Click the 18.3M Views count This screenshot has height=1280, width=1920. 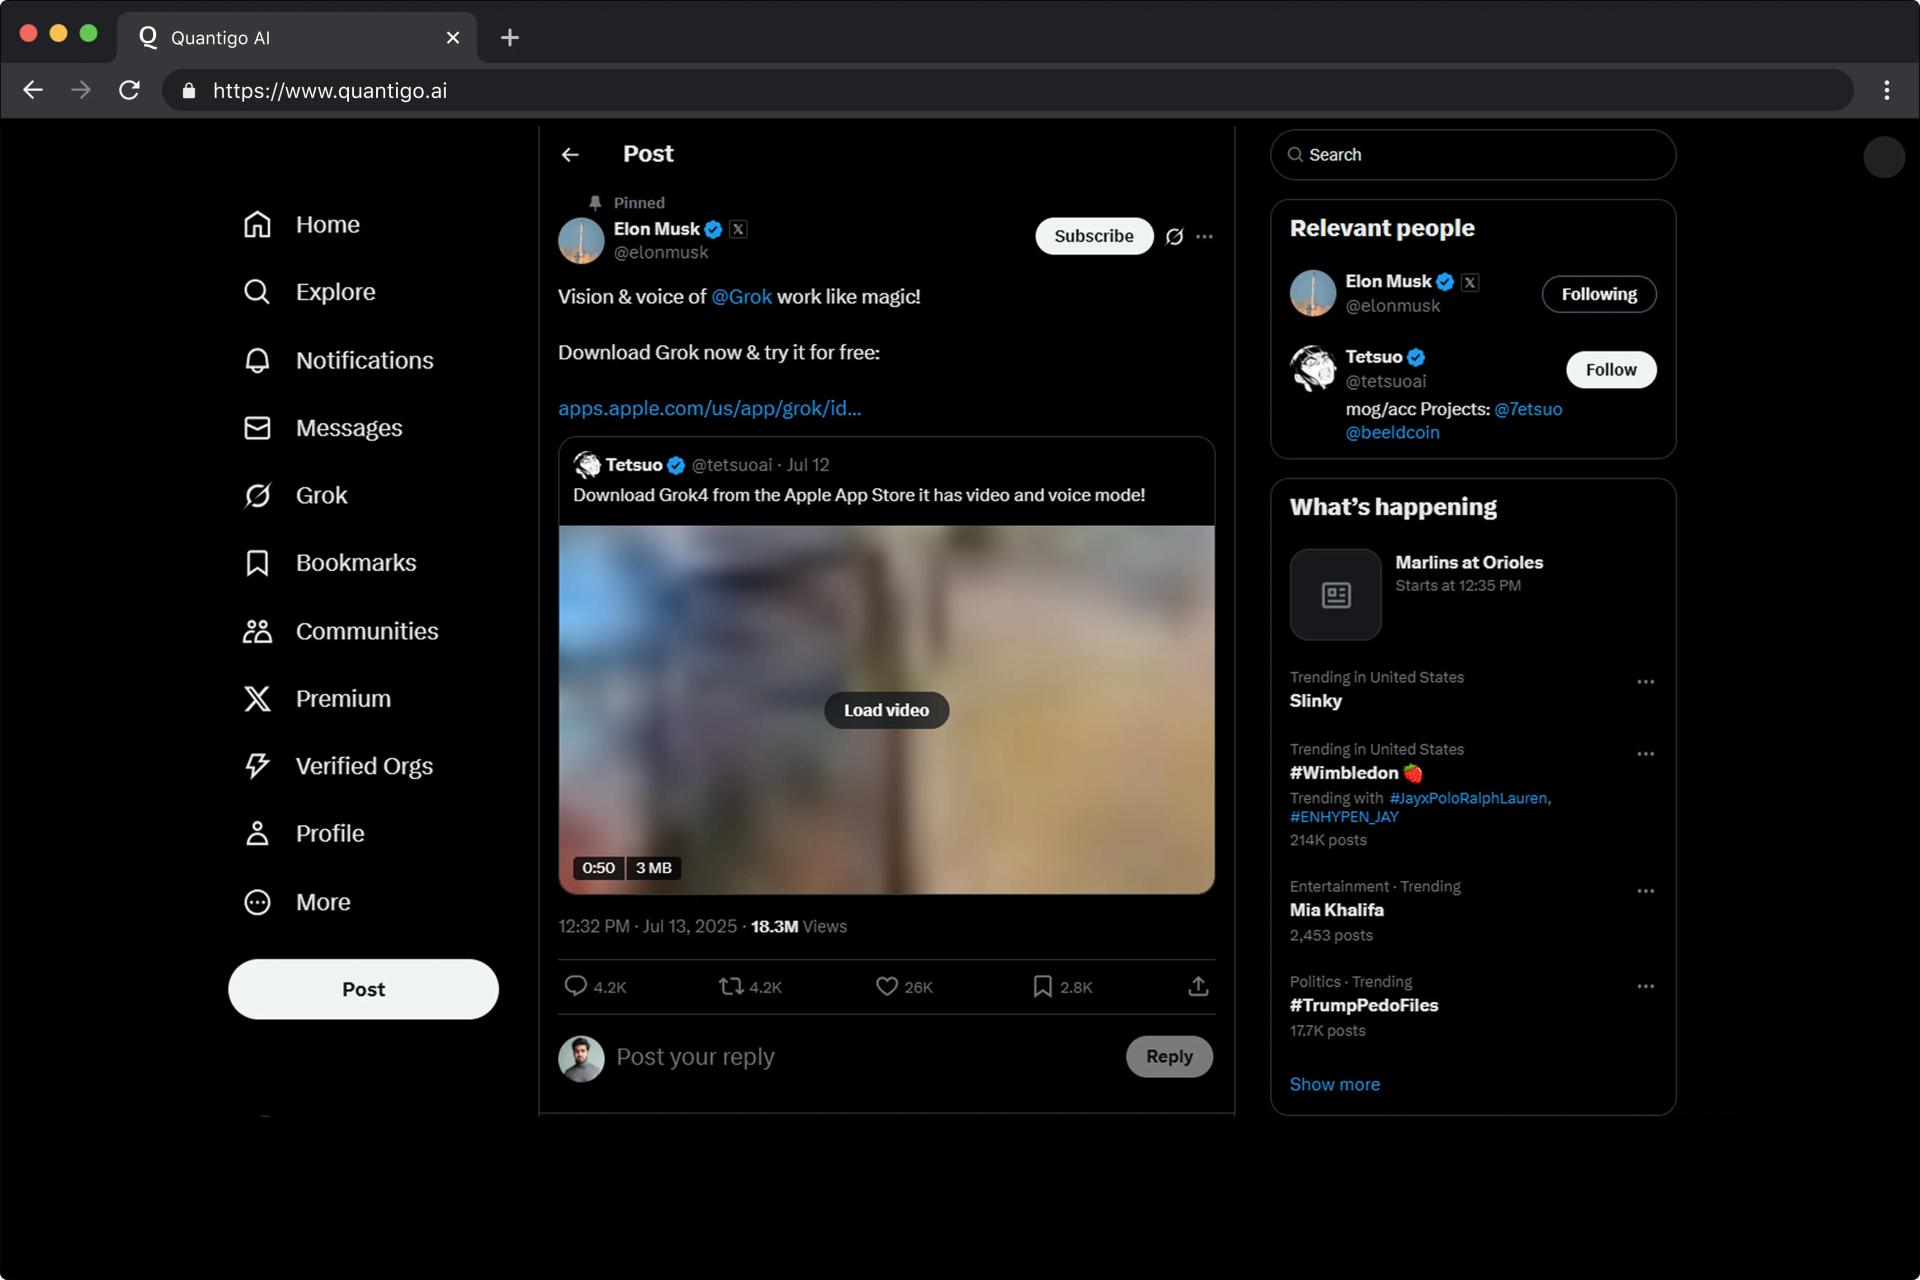[799, 927]
